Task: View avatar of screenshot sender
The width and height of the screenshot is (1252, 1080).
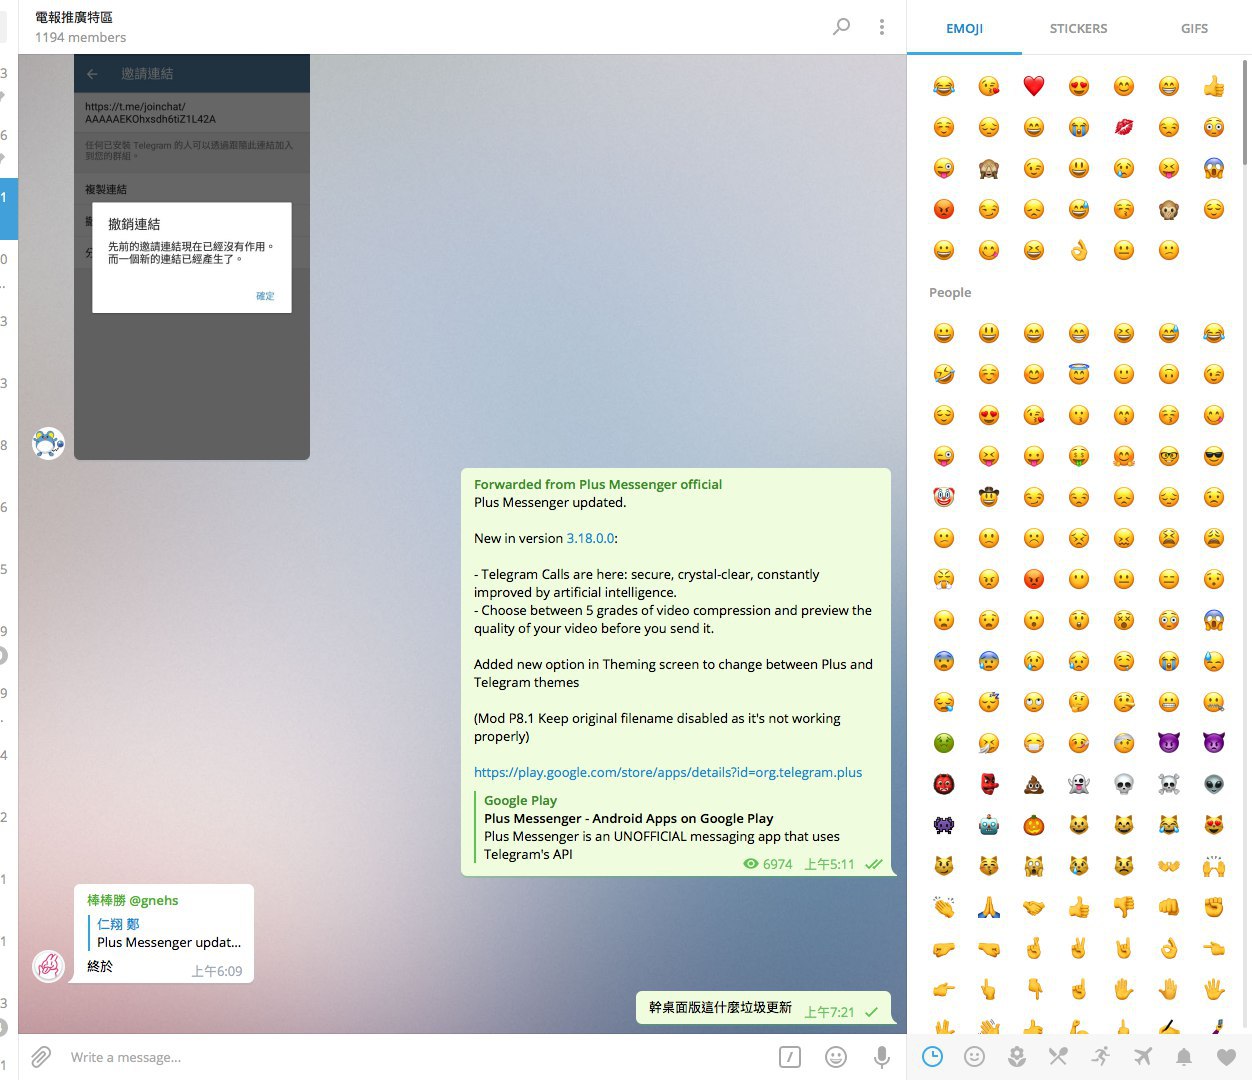Action: 48,443
